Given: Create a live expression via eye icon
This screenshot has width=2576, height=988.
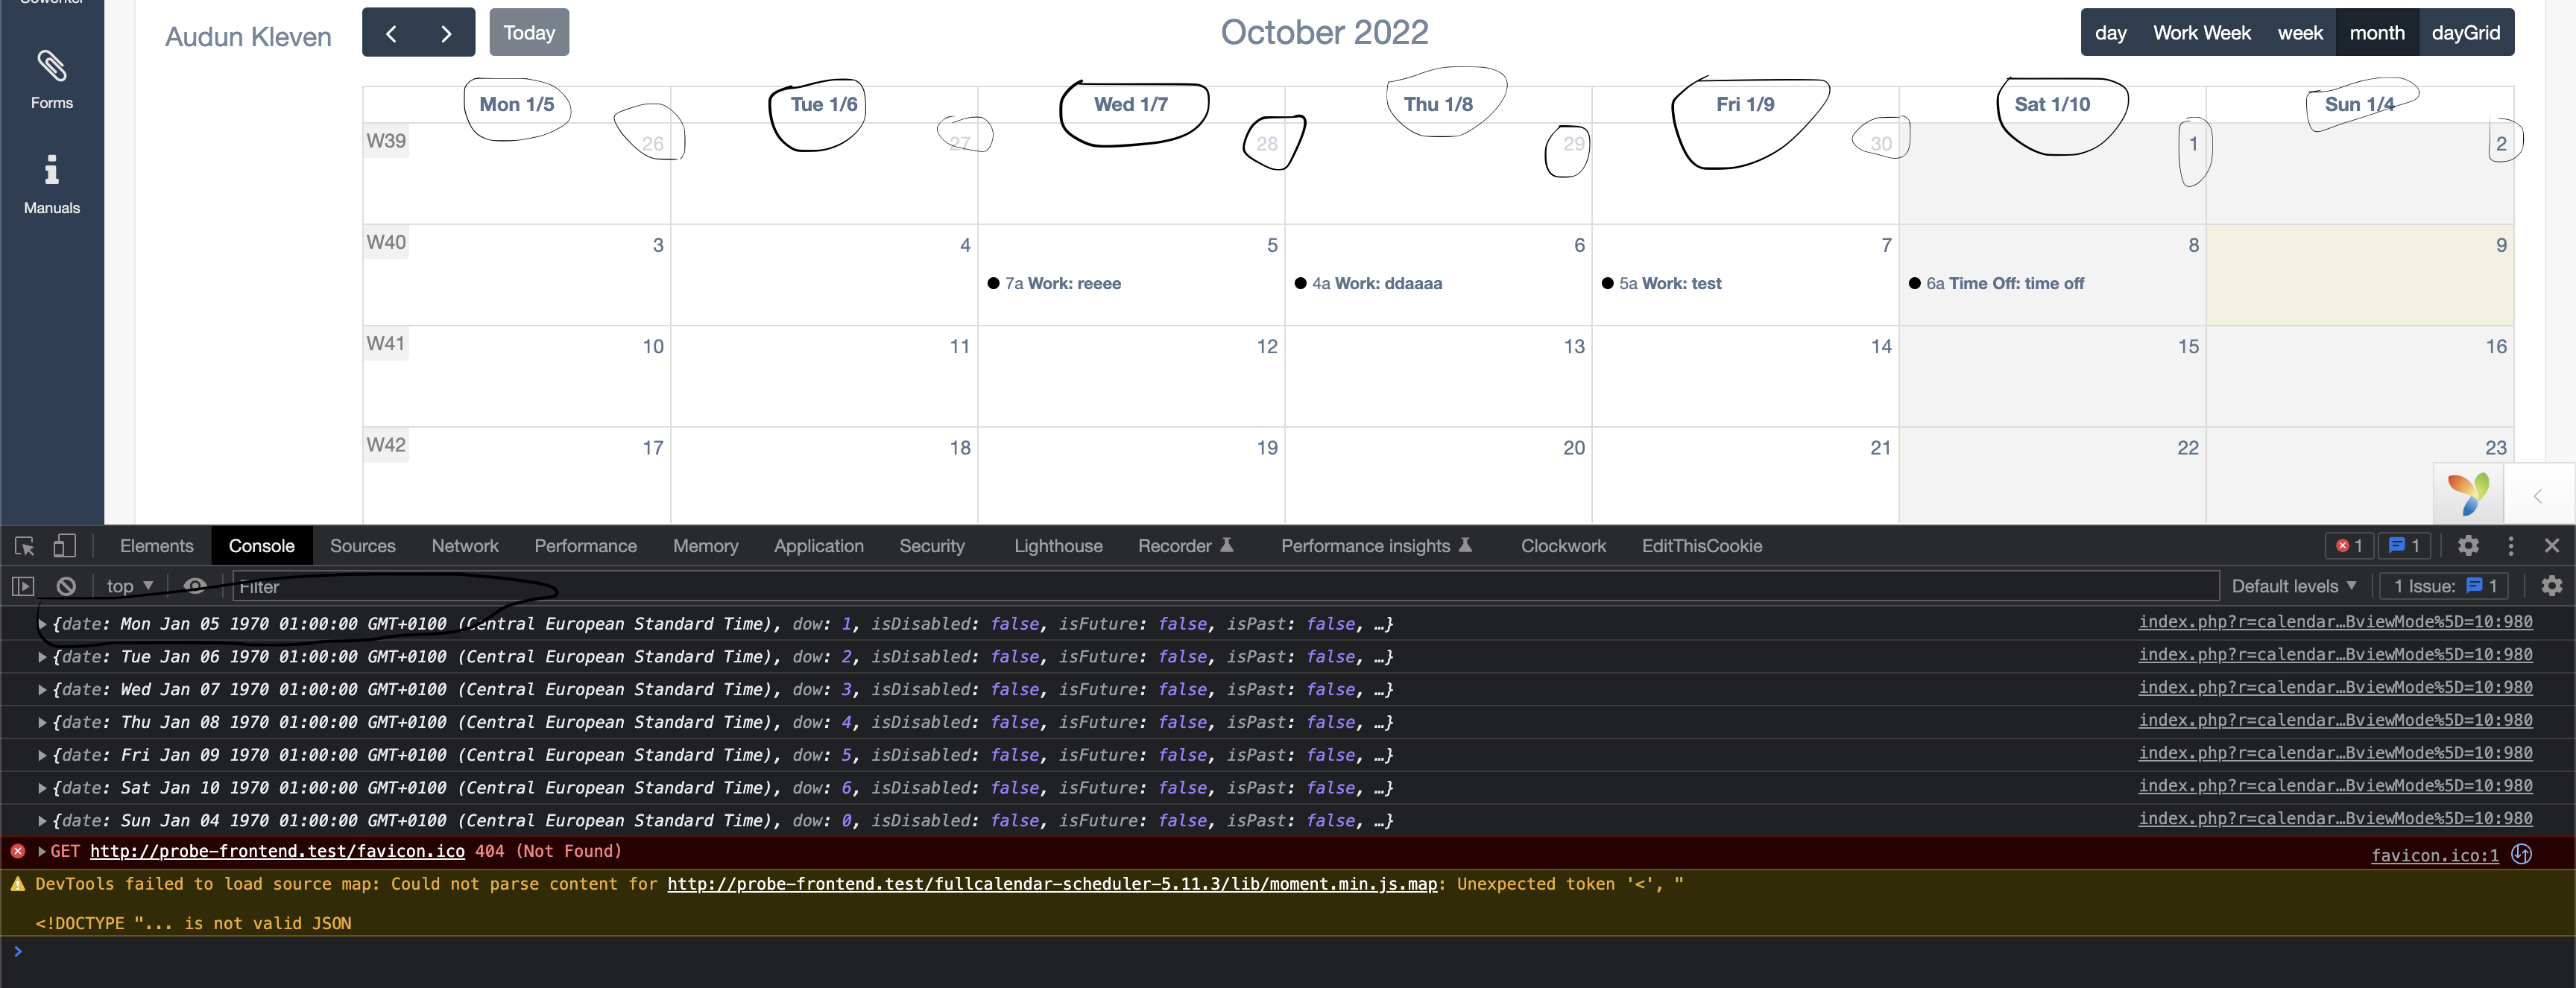Looking at the screenshot, I should click(195, 586).
